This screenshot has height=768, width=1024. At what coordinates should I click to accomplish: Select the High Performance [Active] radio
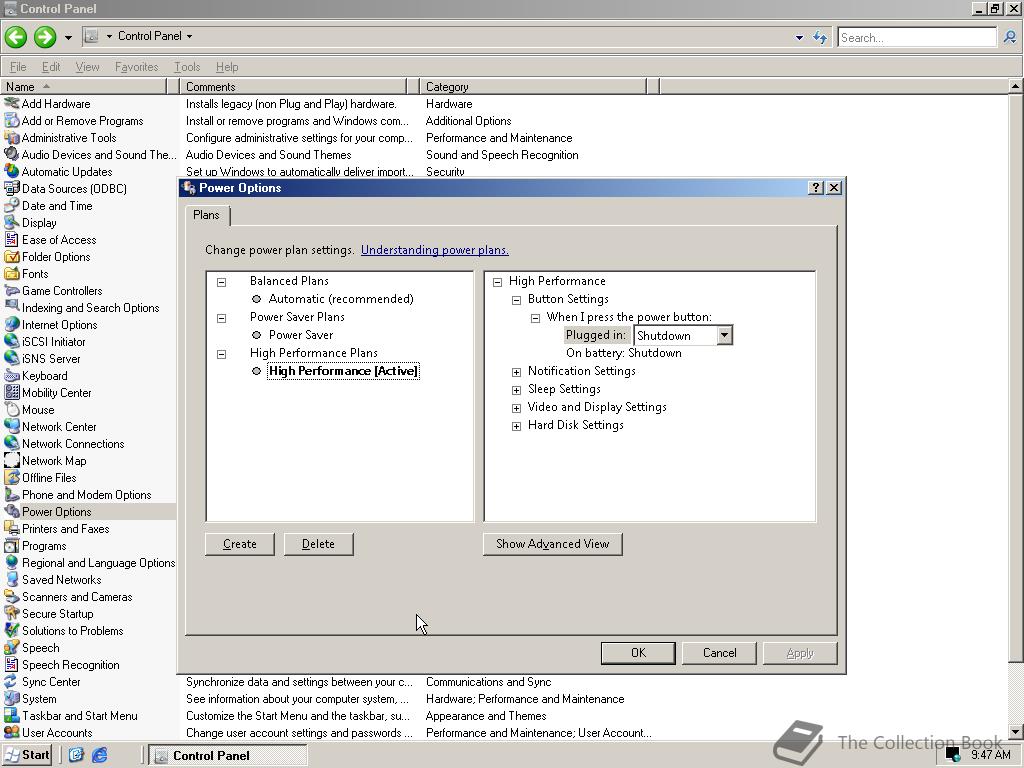coord(257,371)
